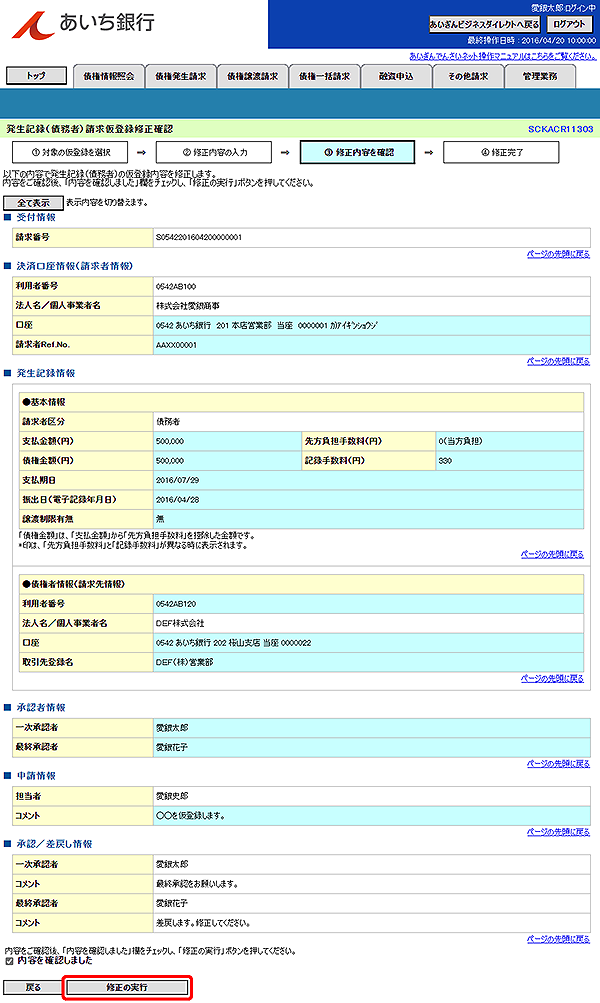Click payment date 2016/07/29

[x=177, y=480]
